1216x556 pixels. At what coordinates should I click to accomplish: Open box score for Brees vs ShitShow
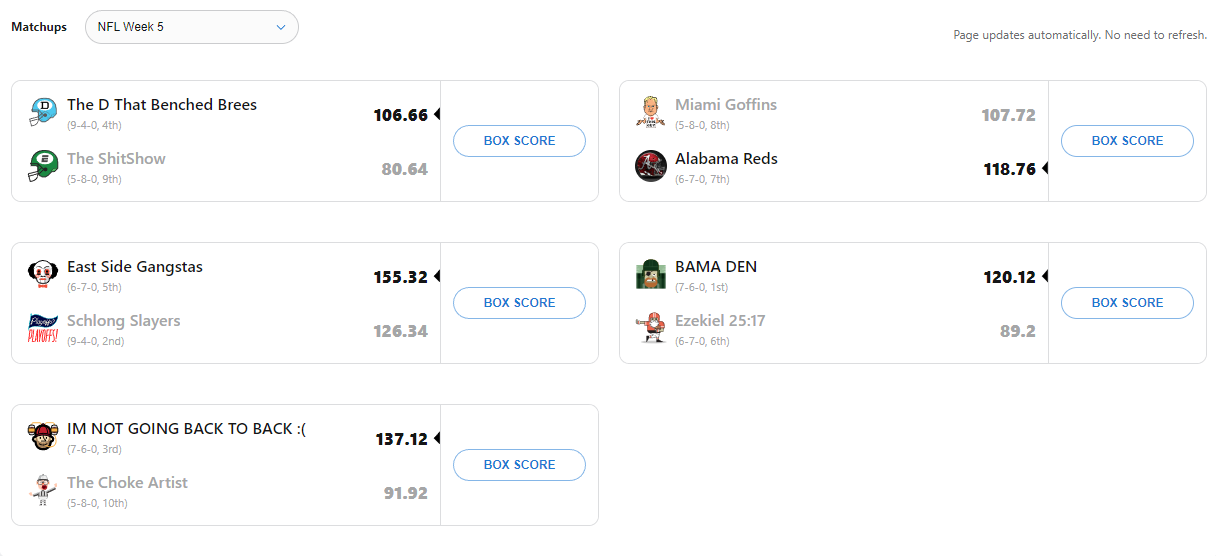(x=519, y=141)
